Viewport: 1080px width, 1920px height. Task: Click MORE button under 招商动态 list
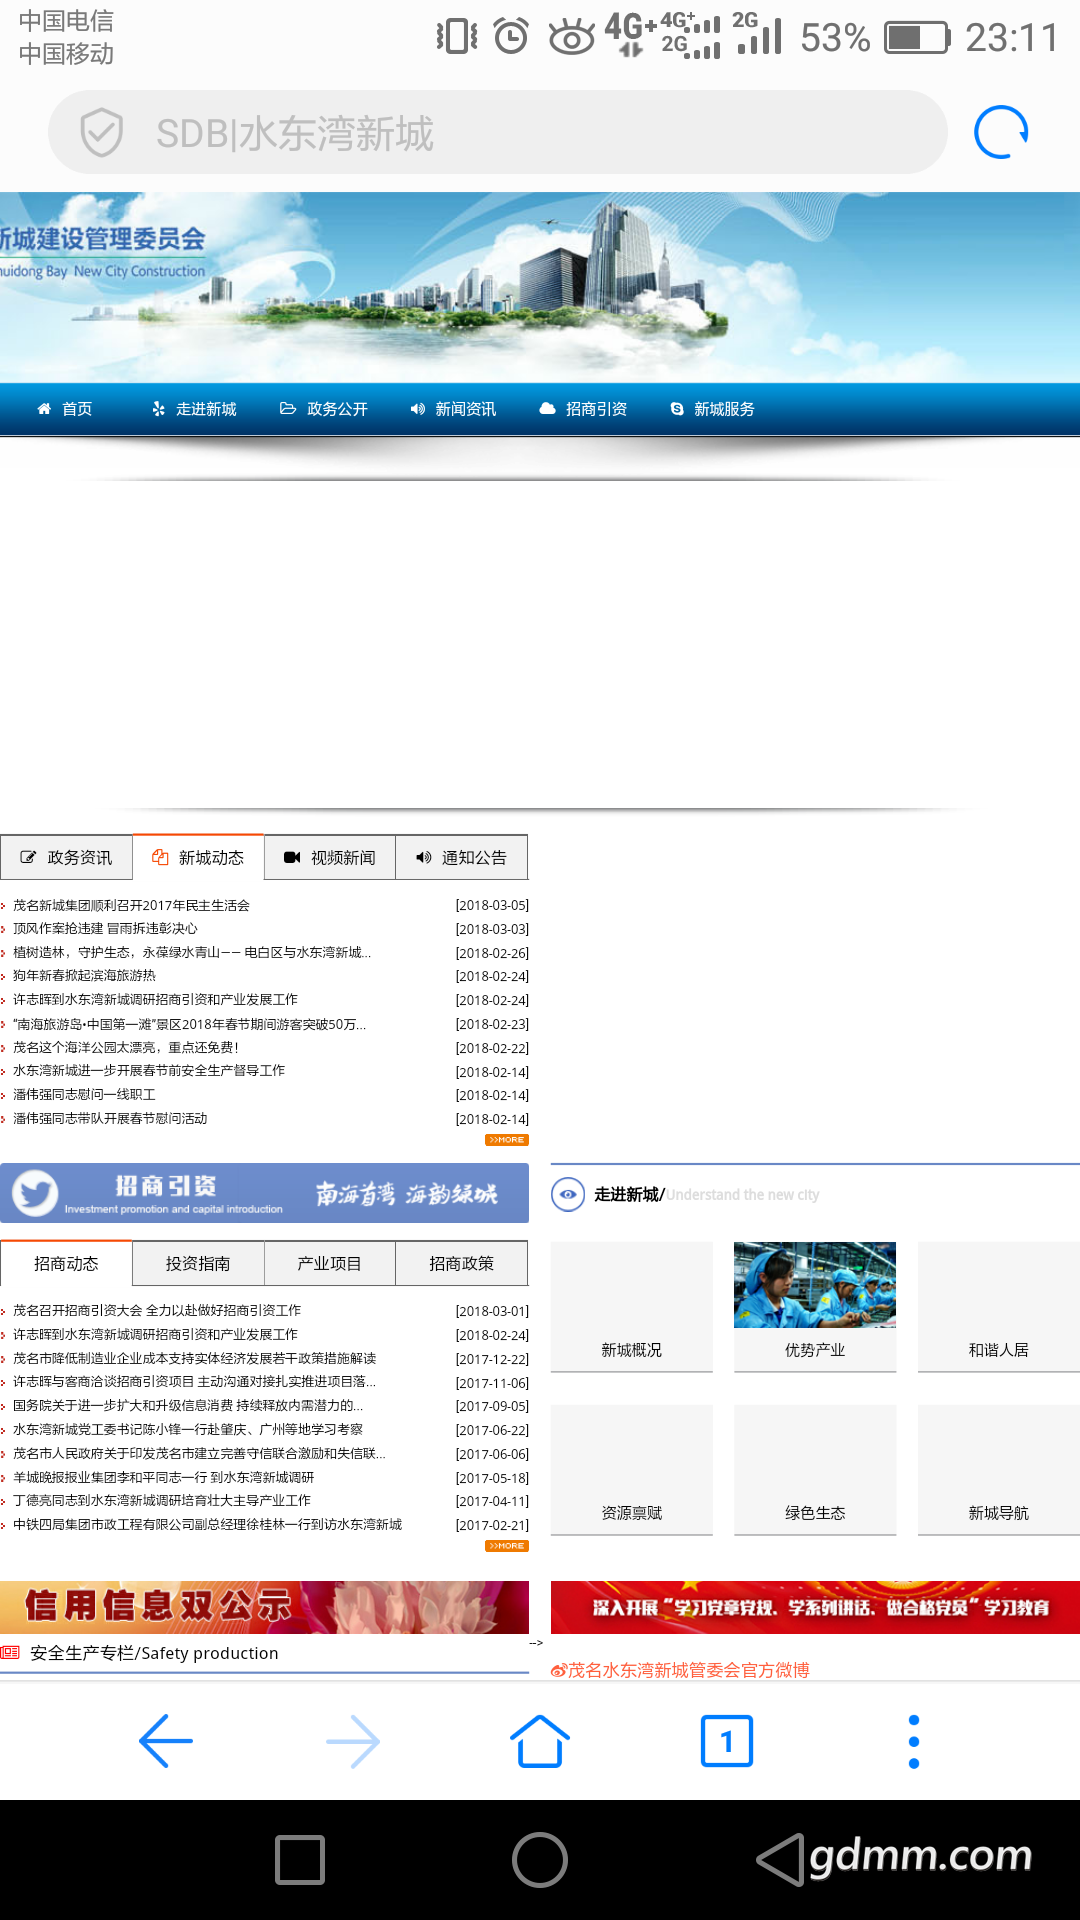pyautogui.click(x=507, y=1546)
